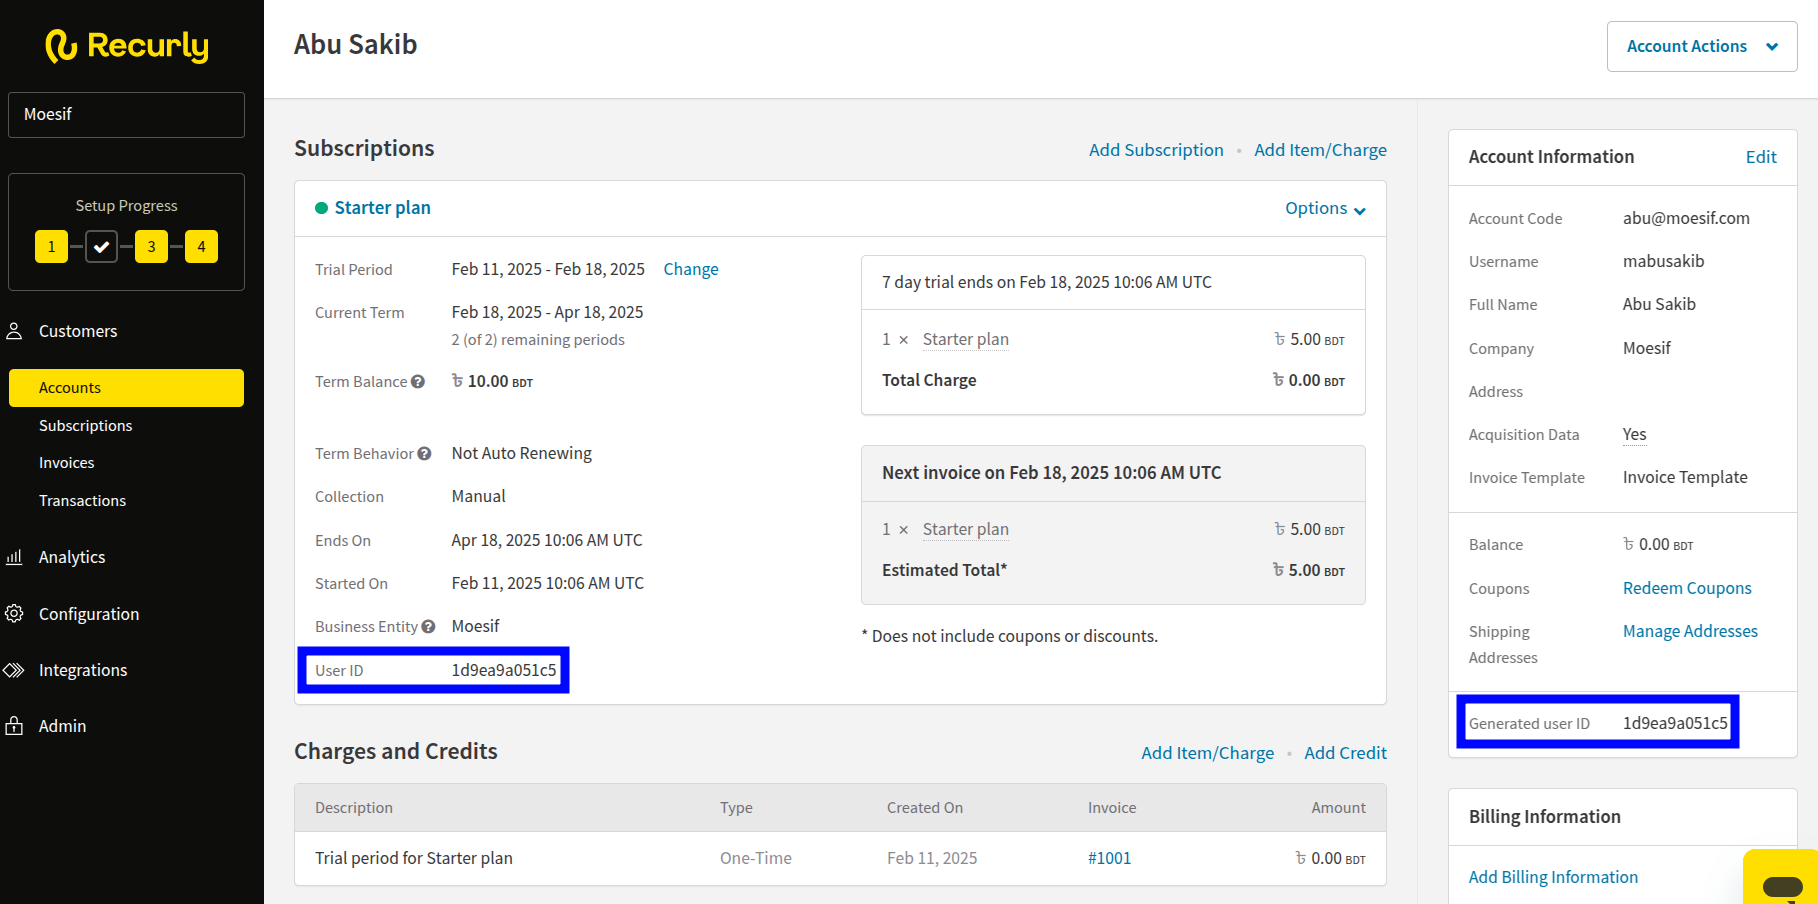The height and width of the screenshot is (904, 1818).
Task: Select setup progress step 1
Action: pyautogui.click(x=52, y=246)
